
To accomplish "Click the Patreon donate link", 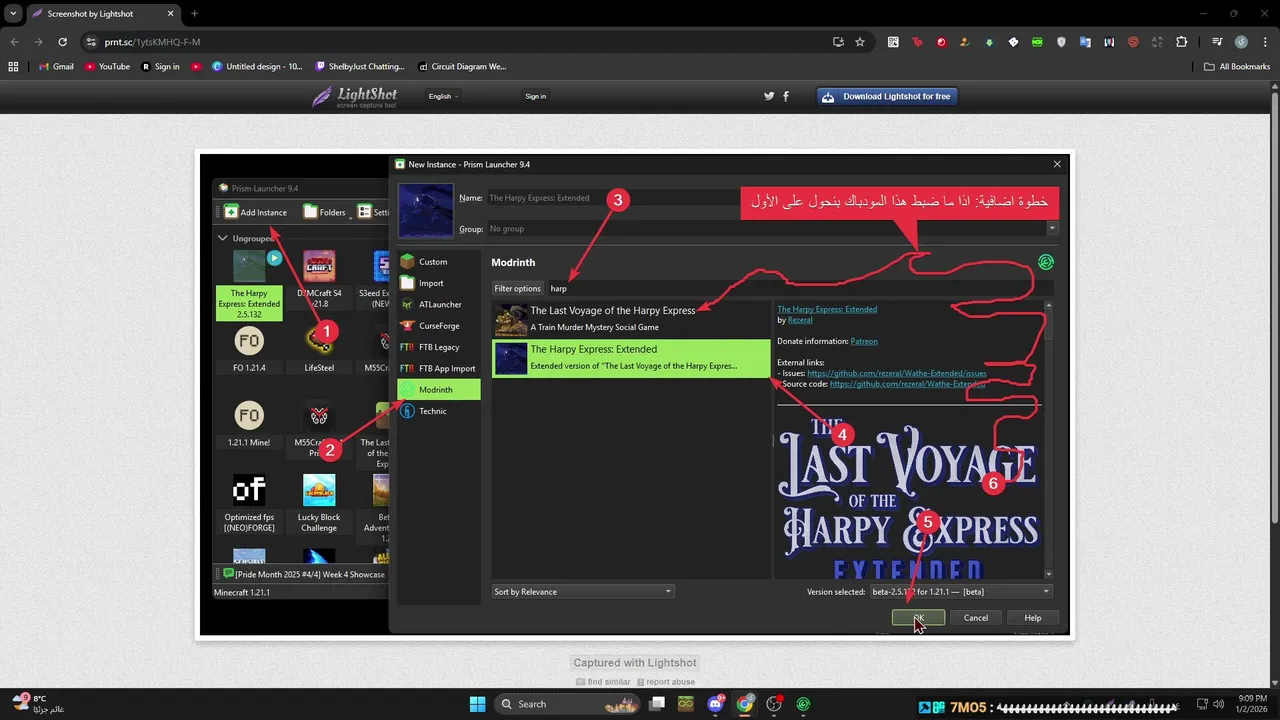I will point(864,341).
